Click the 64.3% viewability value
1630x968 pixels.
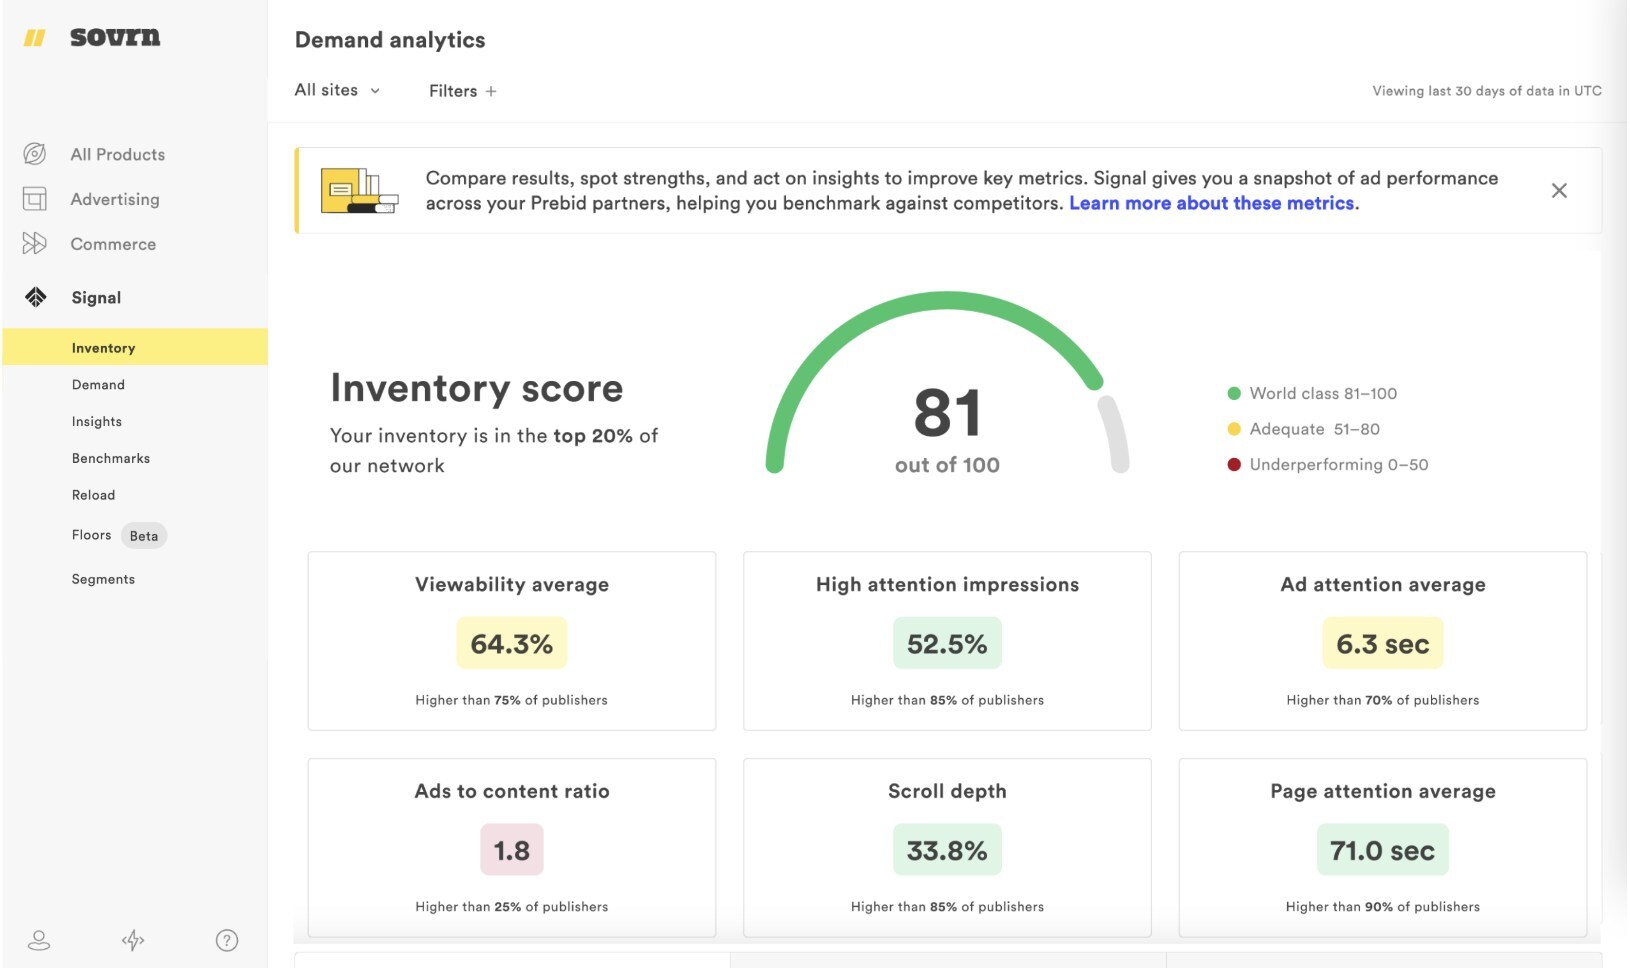click(512, 643)
